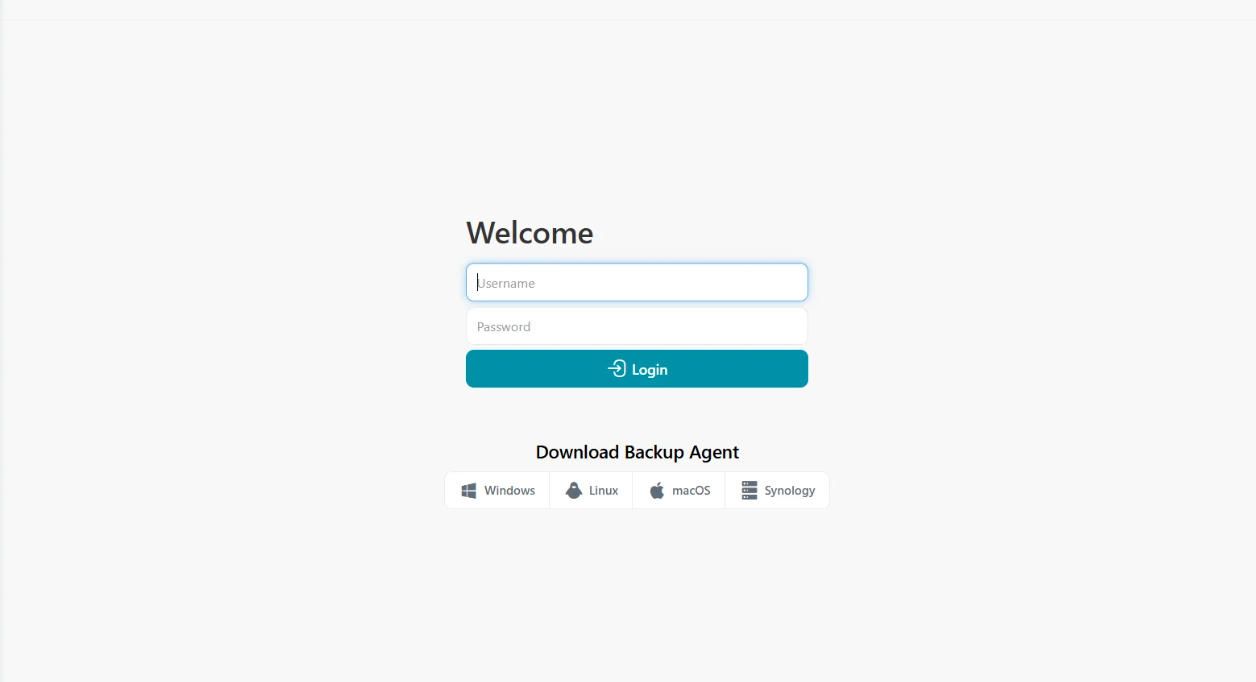1256x682 pixels.
Task: Download the backup agent for Linux
Action: 591,490
